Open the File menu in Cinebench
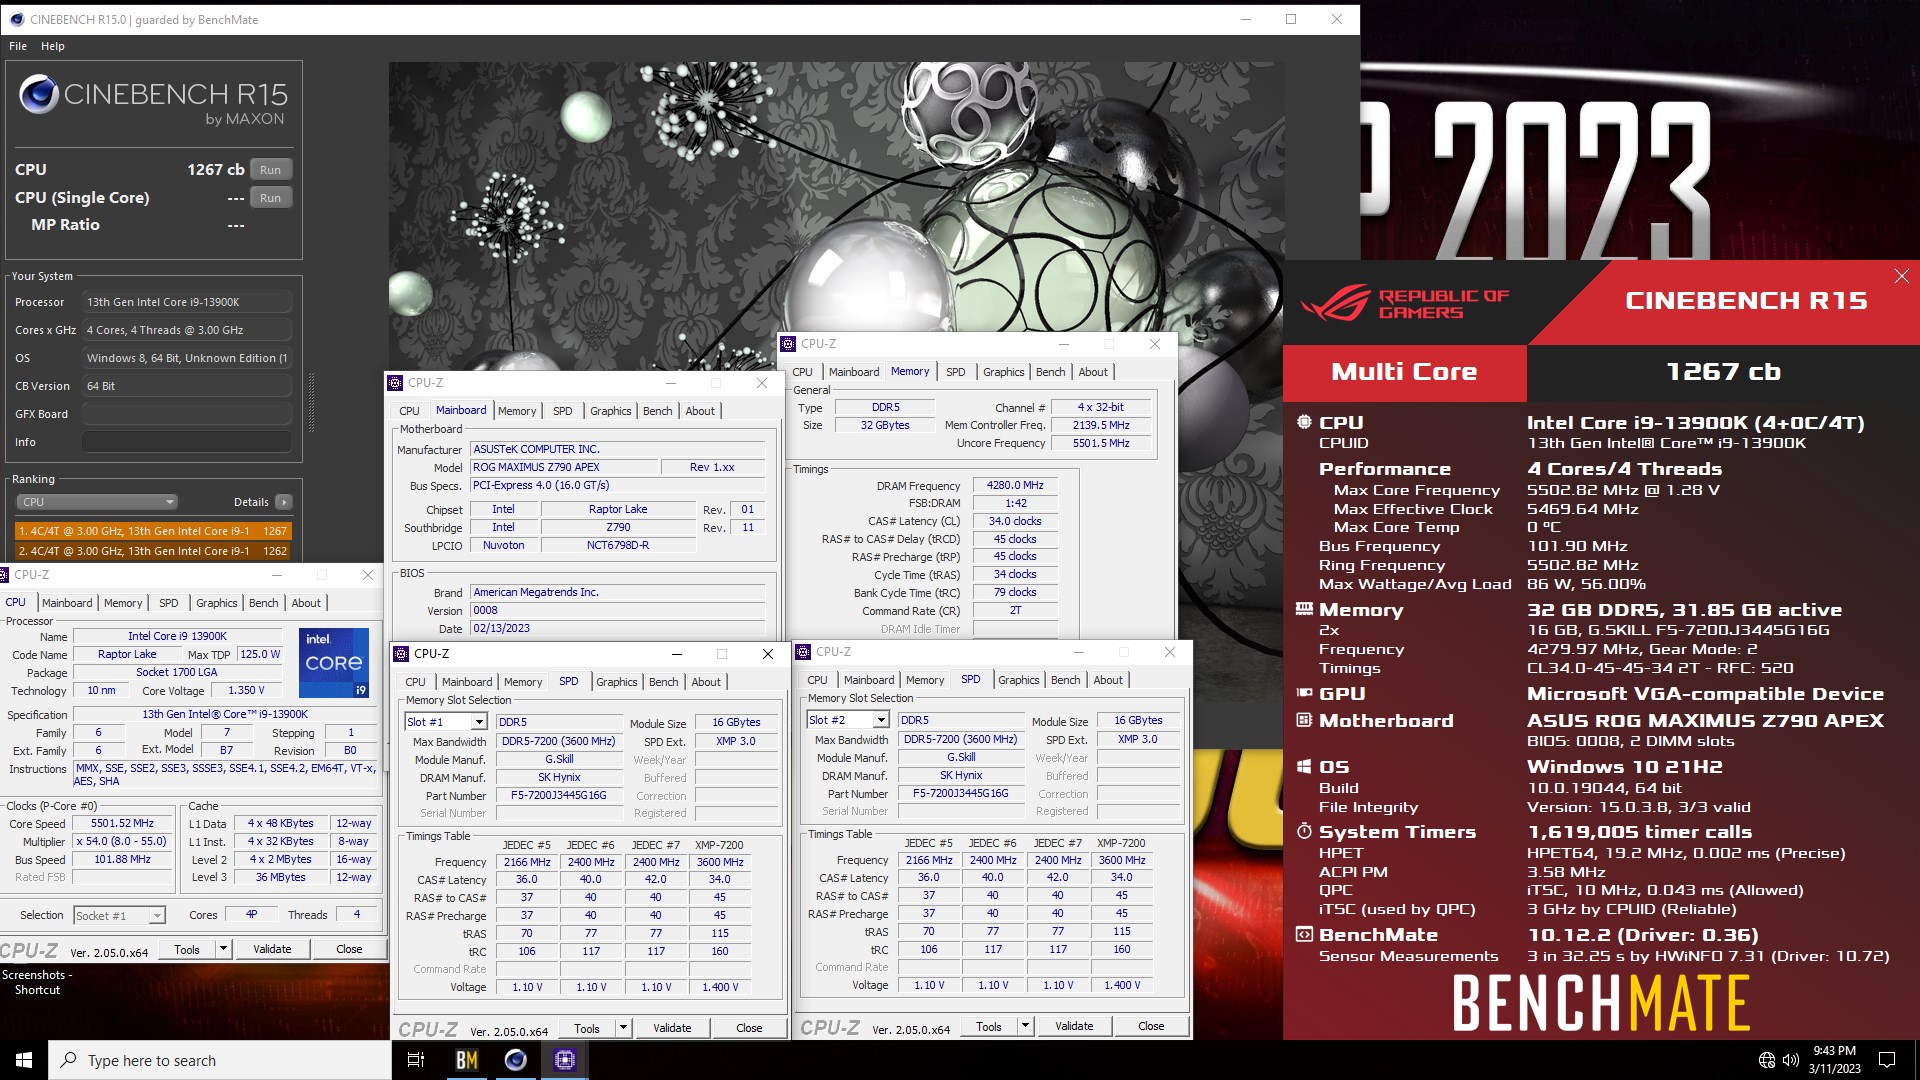 coord(18,46)
